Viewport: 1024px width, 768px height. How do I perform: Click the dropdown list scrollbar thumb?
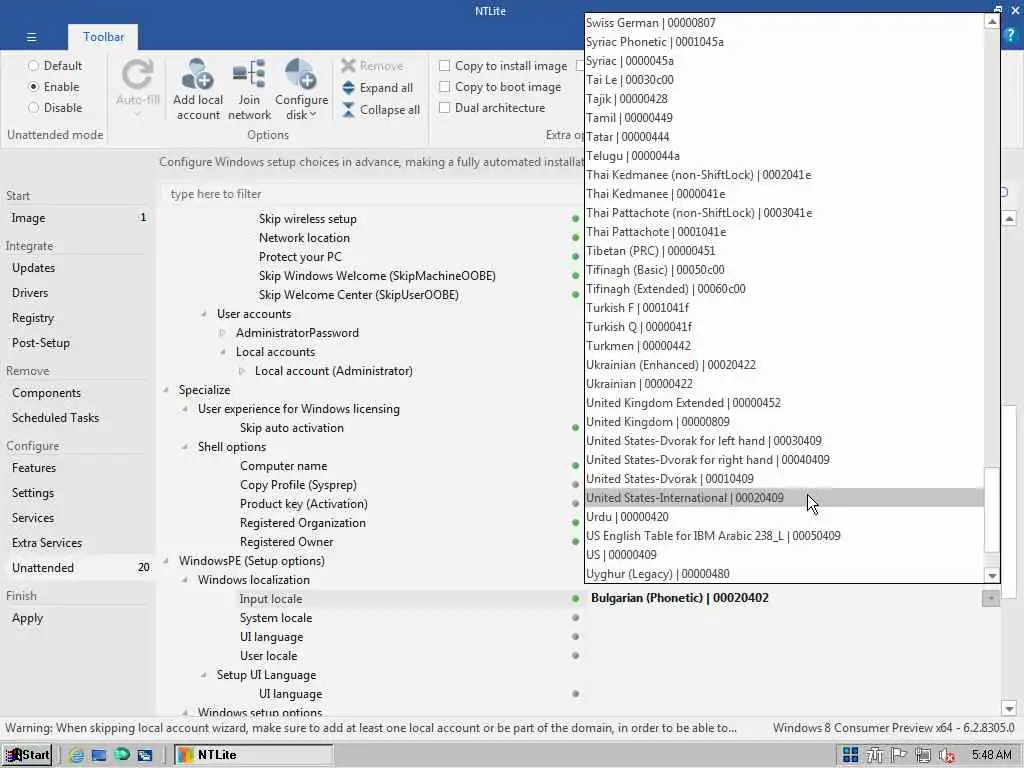point(992,509)
